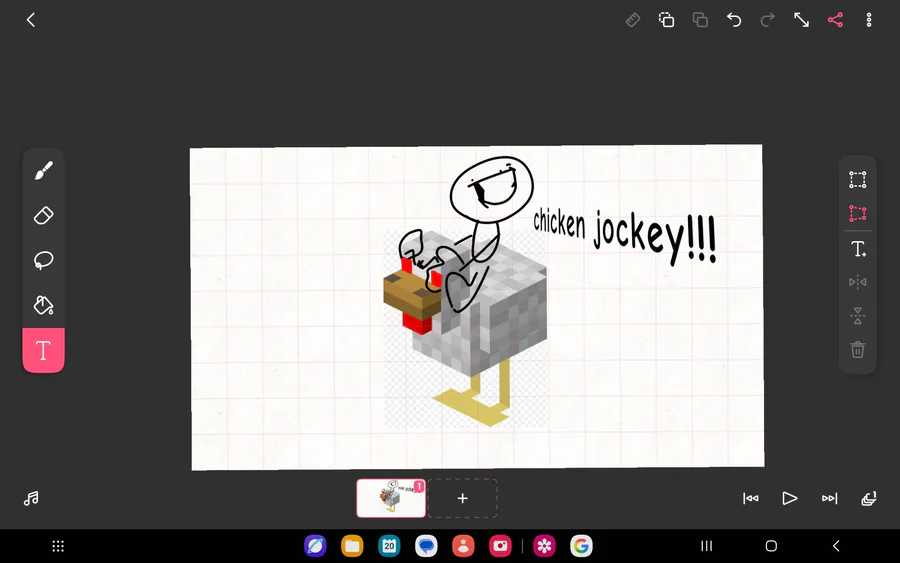Screen dimensions: 900x563
Task: Click the 'chicken jockey!!!' text on canvas
Action: 625,235
